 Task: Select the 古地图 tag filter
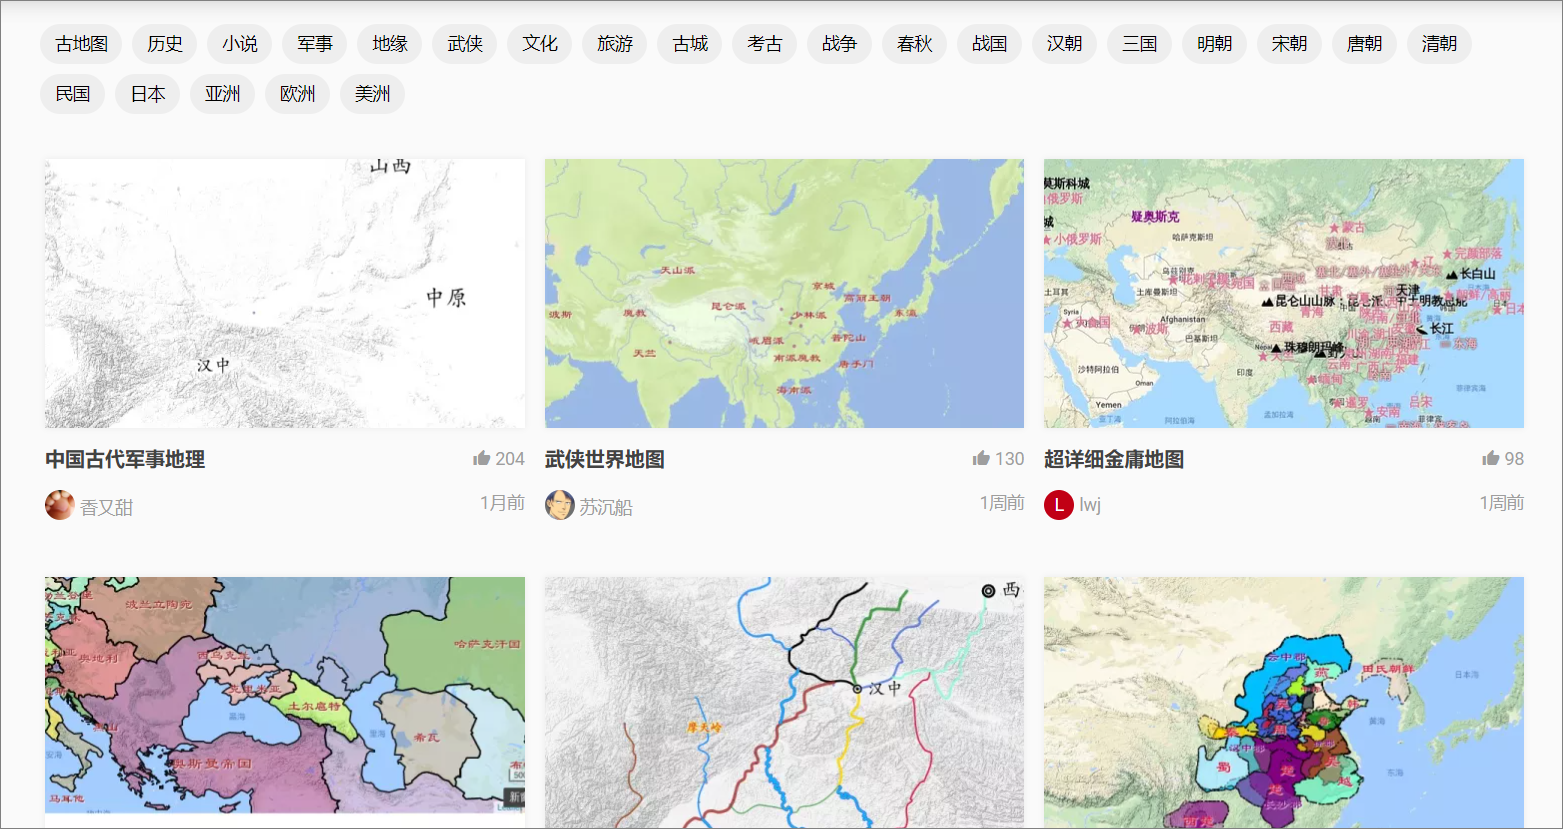click(80, 43)
